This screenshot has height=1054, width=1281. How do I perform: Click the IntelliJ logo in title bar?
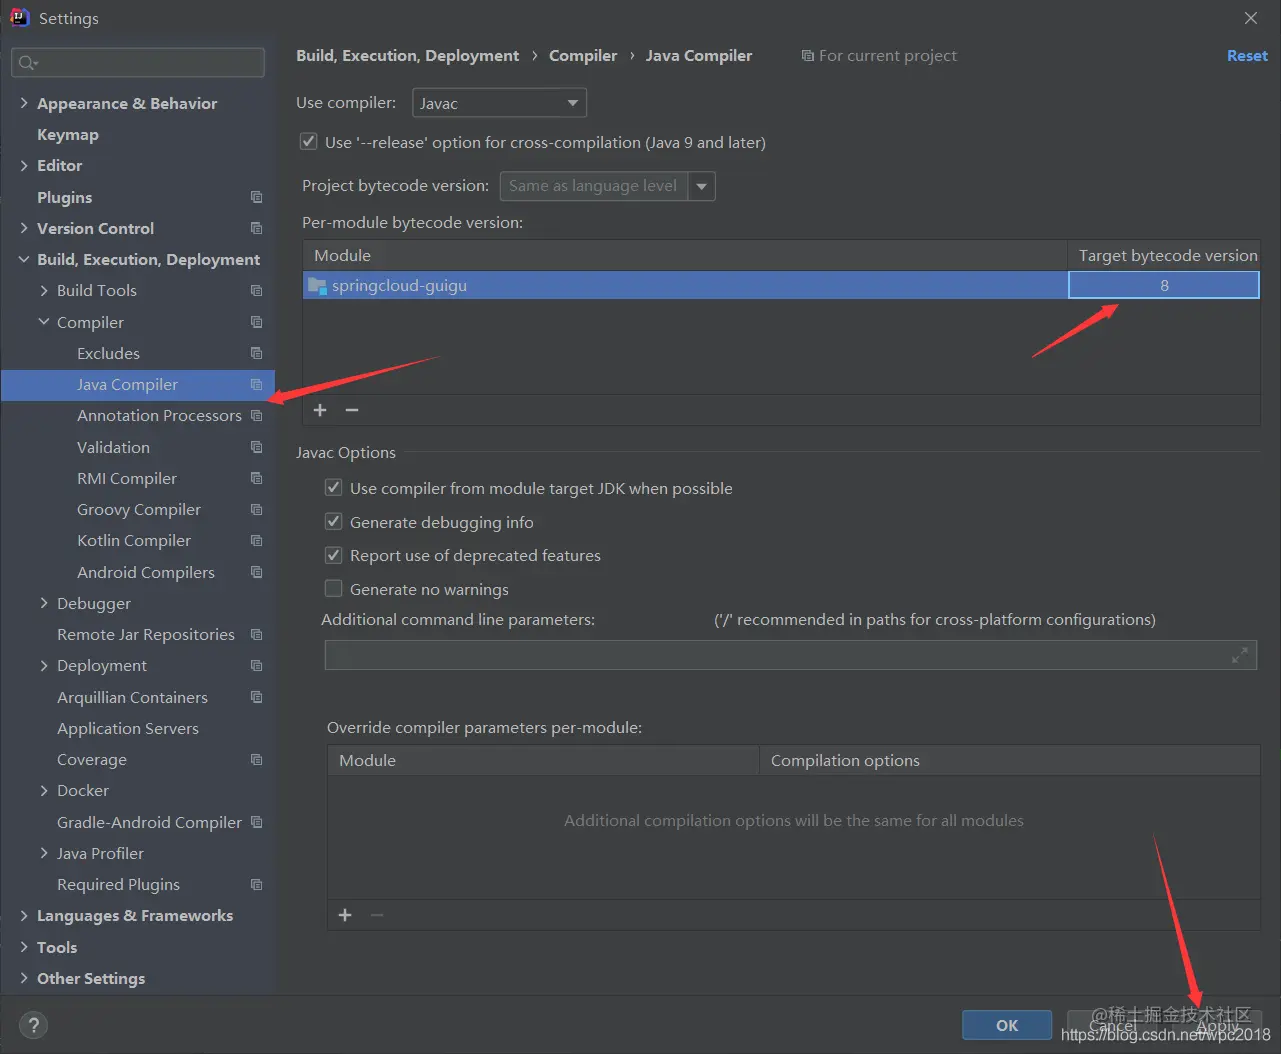pyautogui.click(x=19, y=17)
